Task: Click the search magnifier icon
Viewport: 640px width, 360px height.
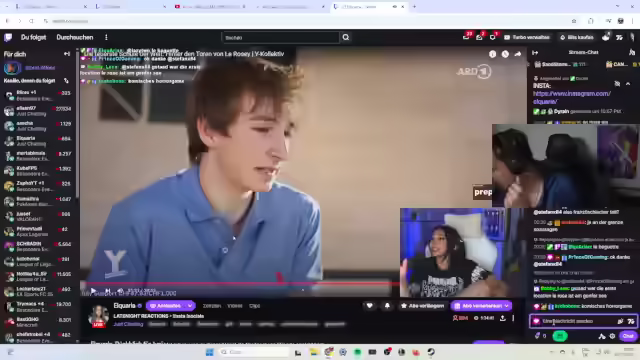Action: click(346, 38)
